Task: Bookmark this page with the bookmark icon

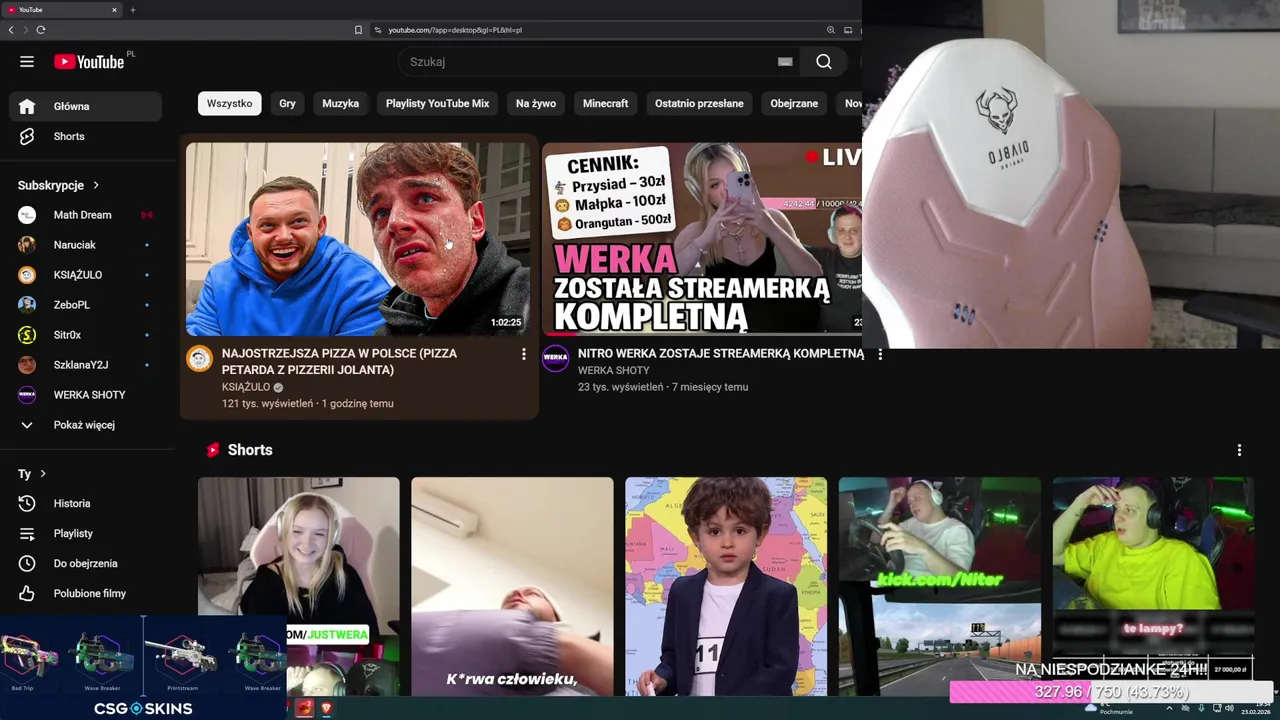Action: 358,30
